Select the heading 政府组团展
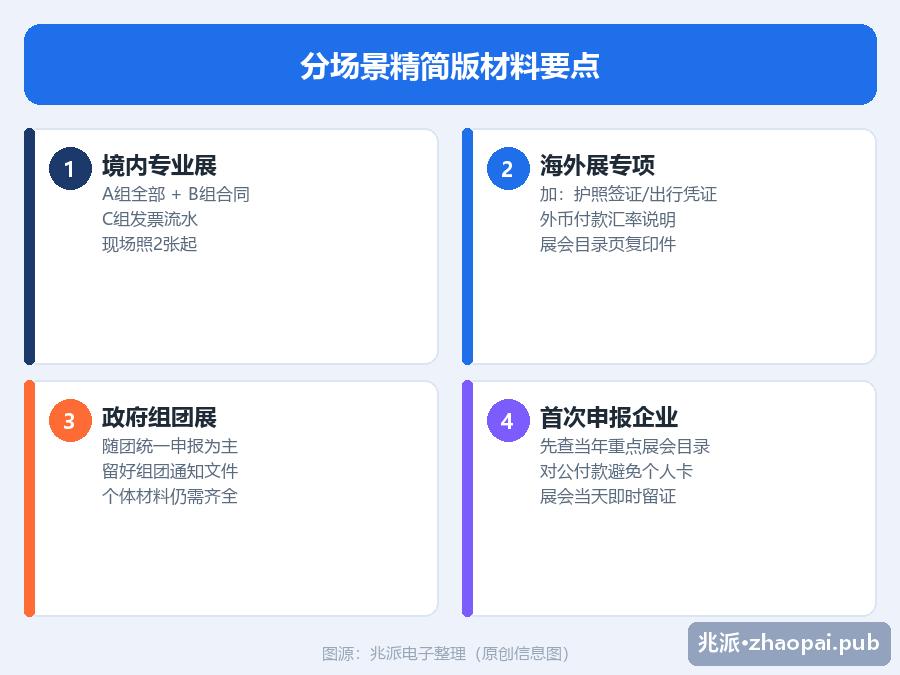Viewport: 900px width, 675px height. (159, 417)
